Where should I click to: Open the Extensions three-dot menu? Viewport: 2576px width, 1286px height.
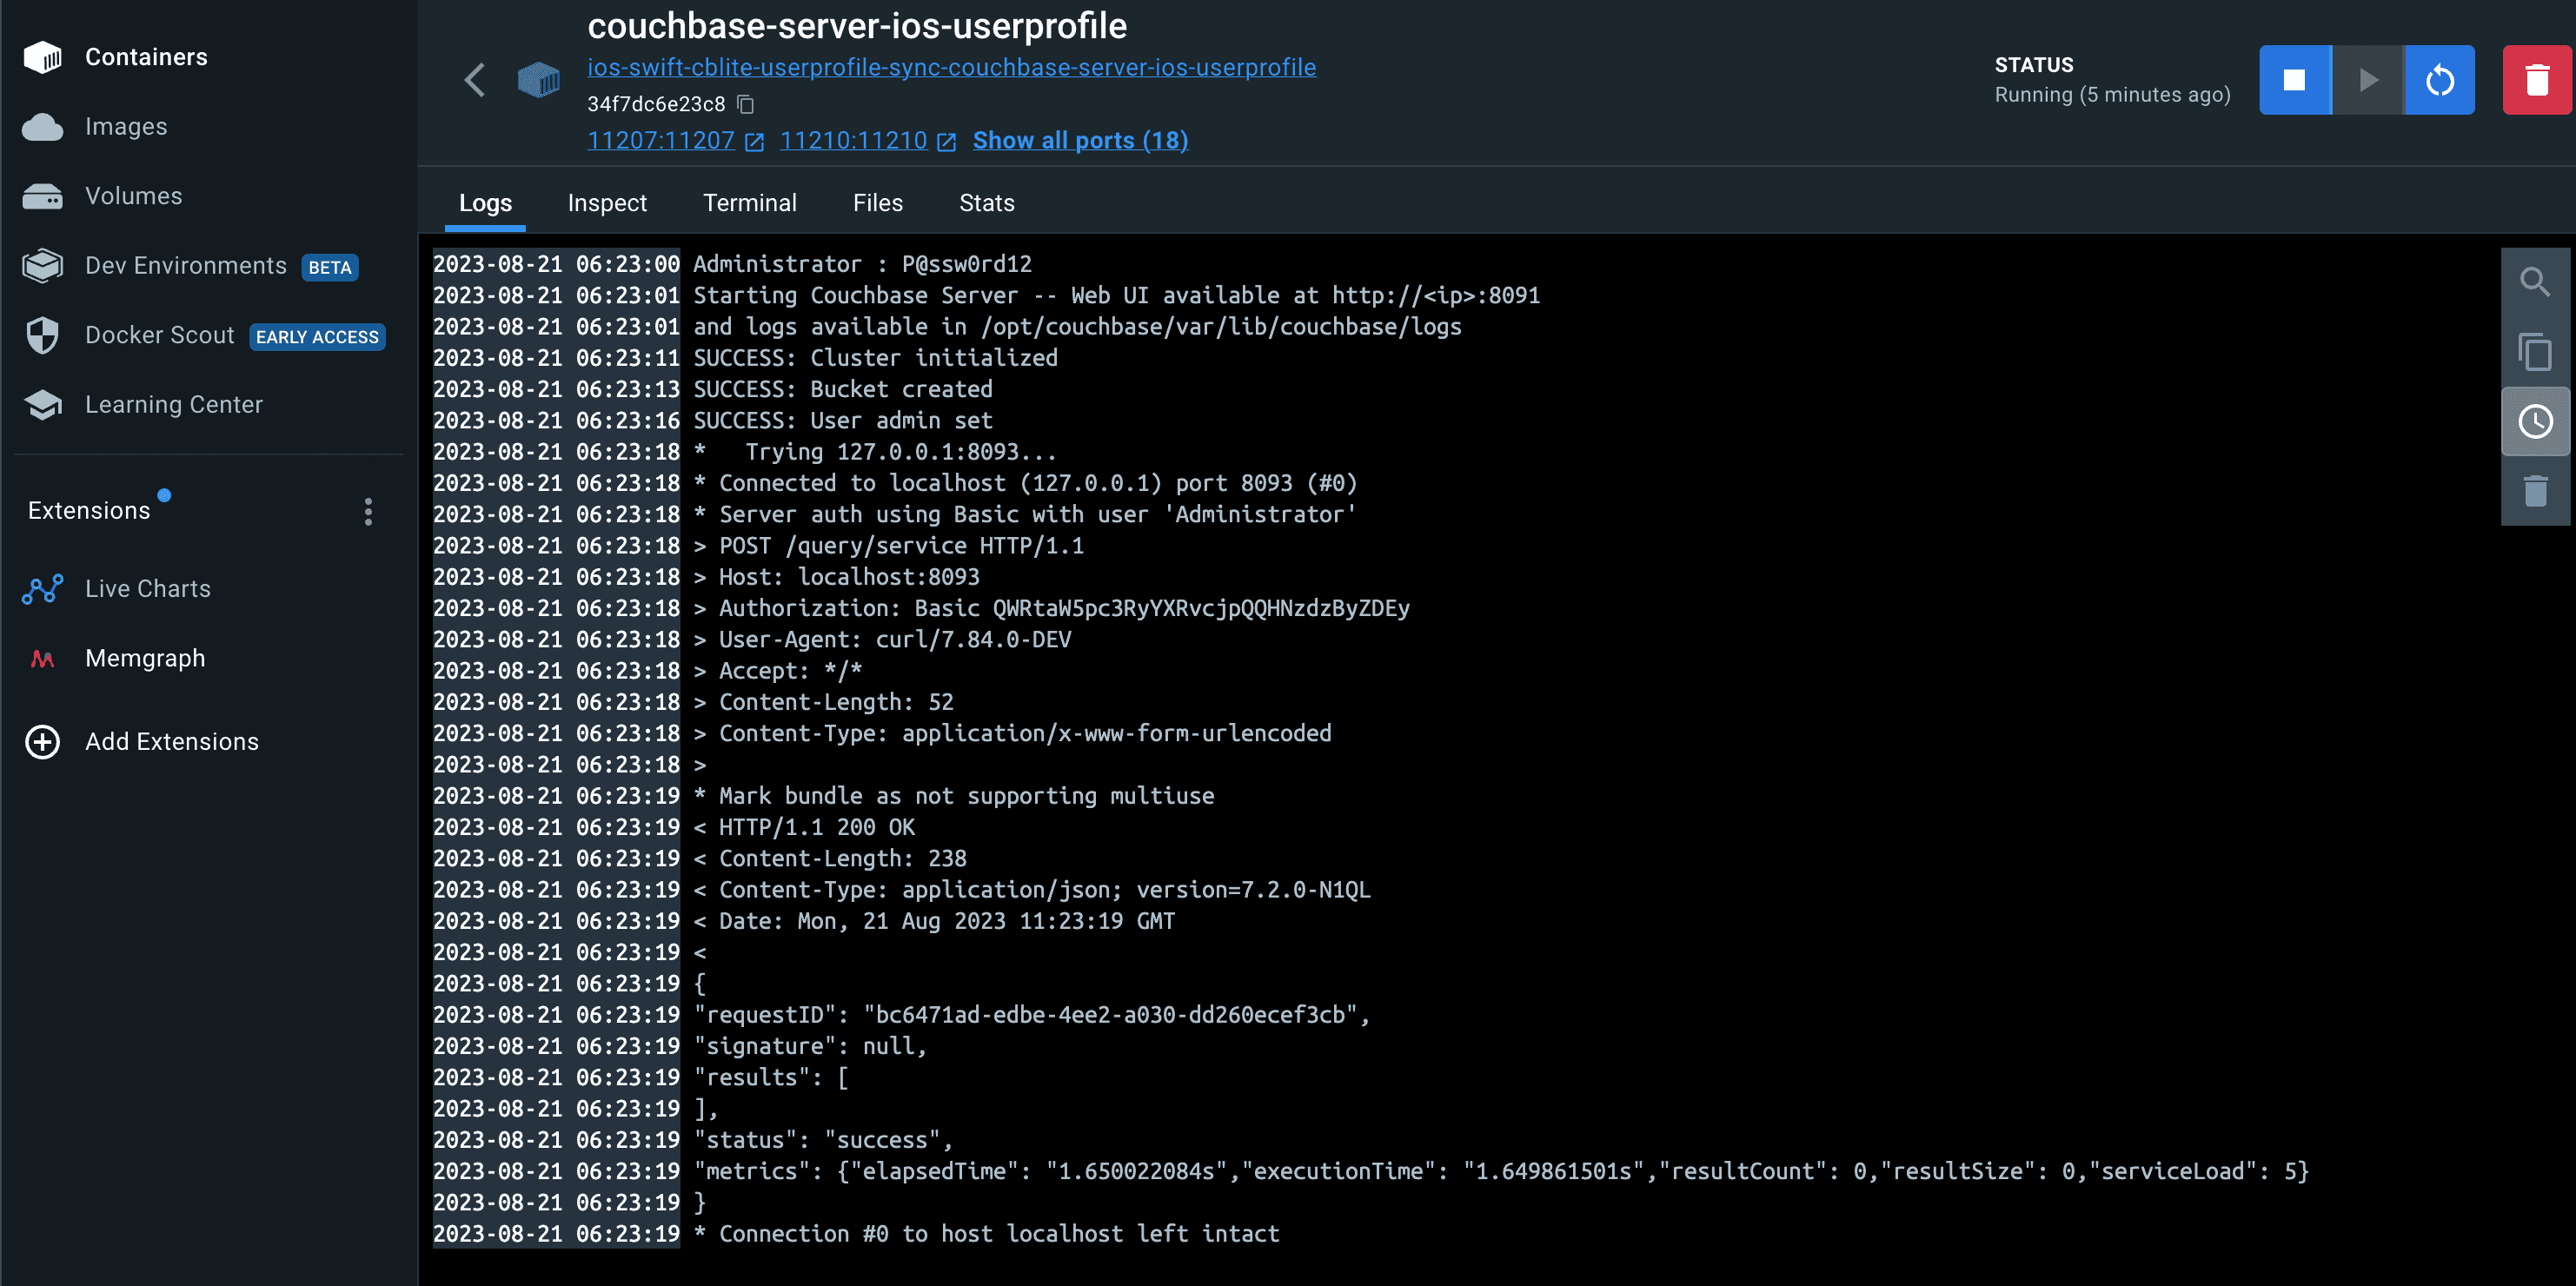click(x=368, y=512)
